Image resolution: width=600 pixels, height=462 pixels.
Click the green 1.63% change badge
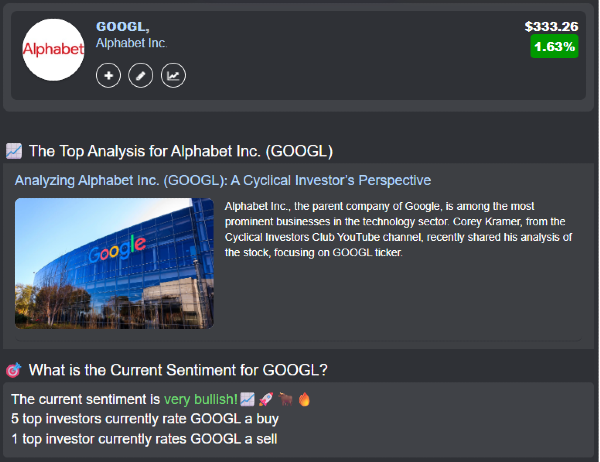tap(554, 46)
